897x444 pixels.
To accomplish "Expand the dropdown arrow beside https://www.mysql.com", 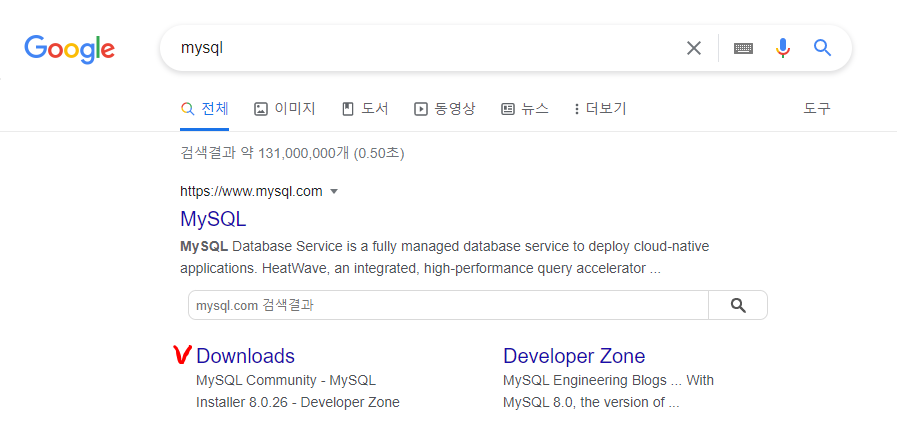I will pyautogui.click(x=335, y=192).
